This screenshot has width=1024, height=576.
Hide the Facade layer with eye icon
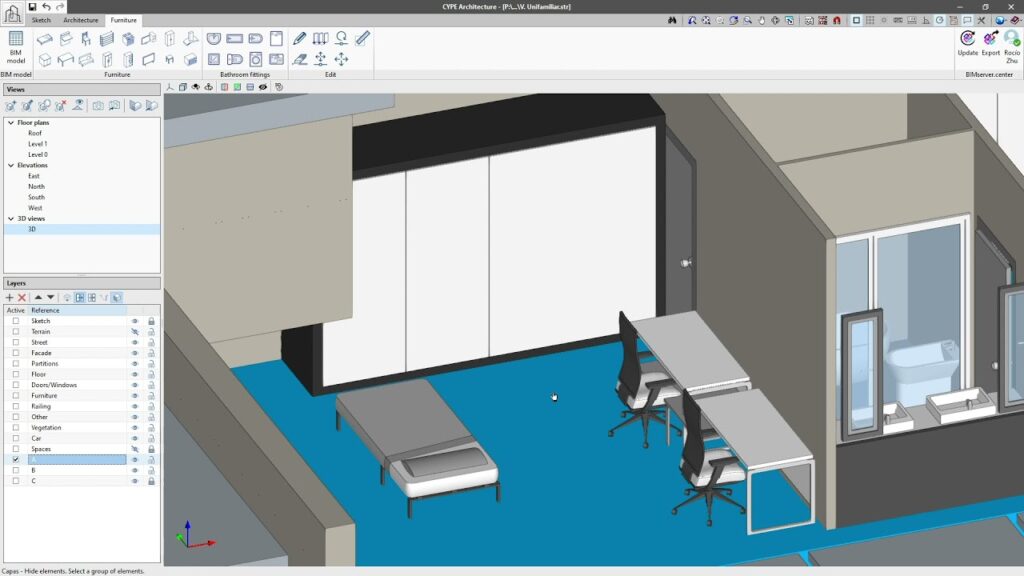[x=135, y=353]
